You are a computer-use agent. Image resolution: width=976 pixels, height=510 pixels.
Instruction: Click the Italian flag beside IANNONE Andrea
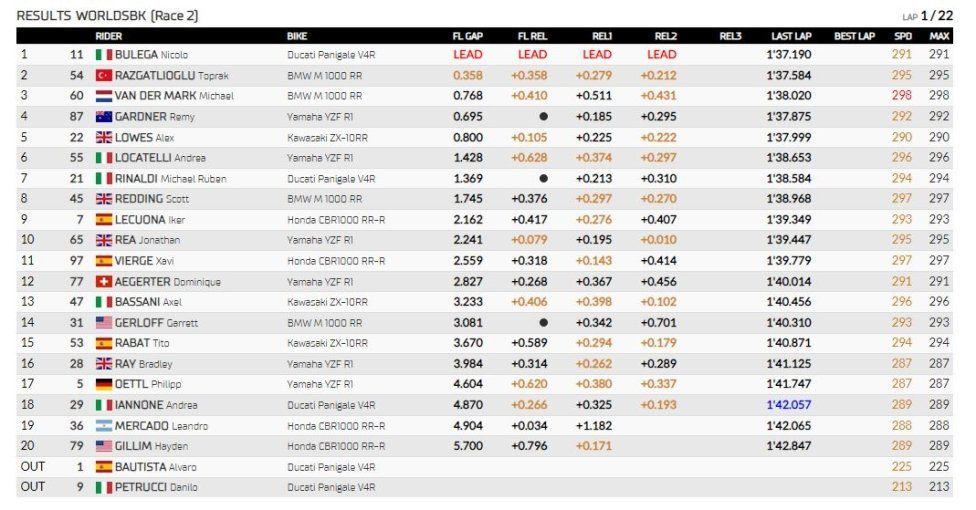[103, 405]
